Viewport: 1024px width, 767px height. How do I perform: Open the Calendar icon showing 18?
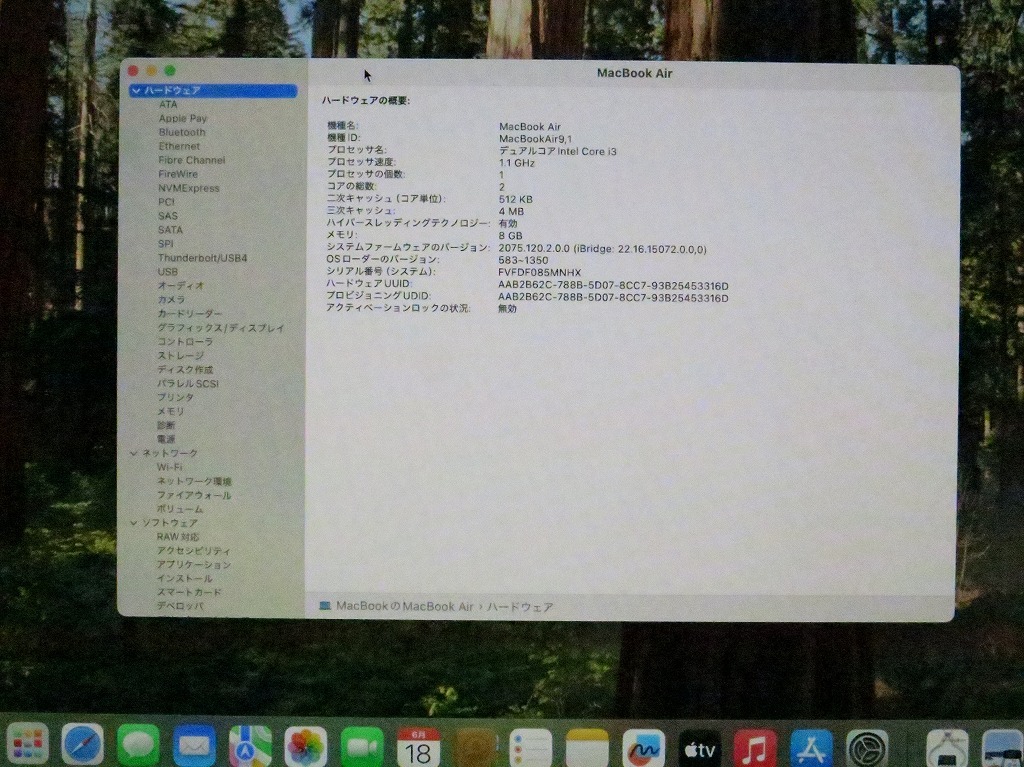[x=418, y=745]
